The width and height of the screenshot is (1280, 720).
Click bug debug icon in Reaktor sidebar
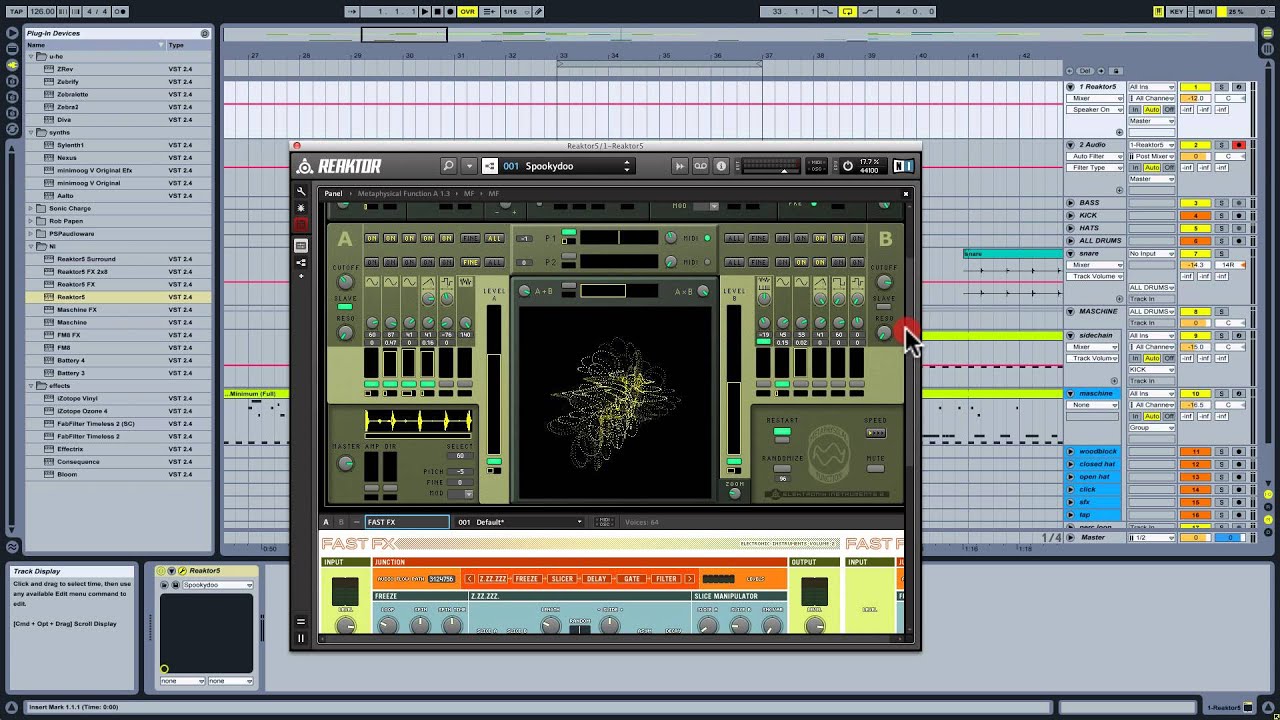(x=301, y=208)
